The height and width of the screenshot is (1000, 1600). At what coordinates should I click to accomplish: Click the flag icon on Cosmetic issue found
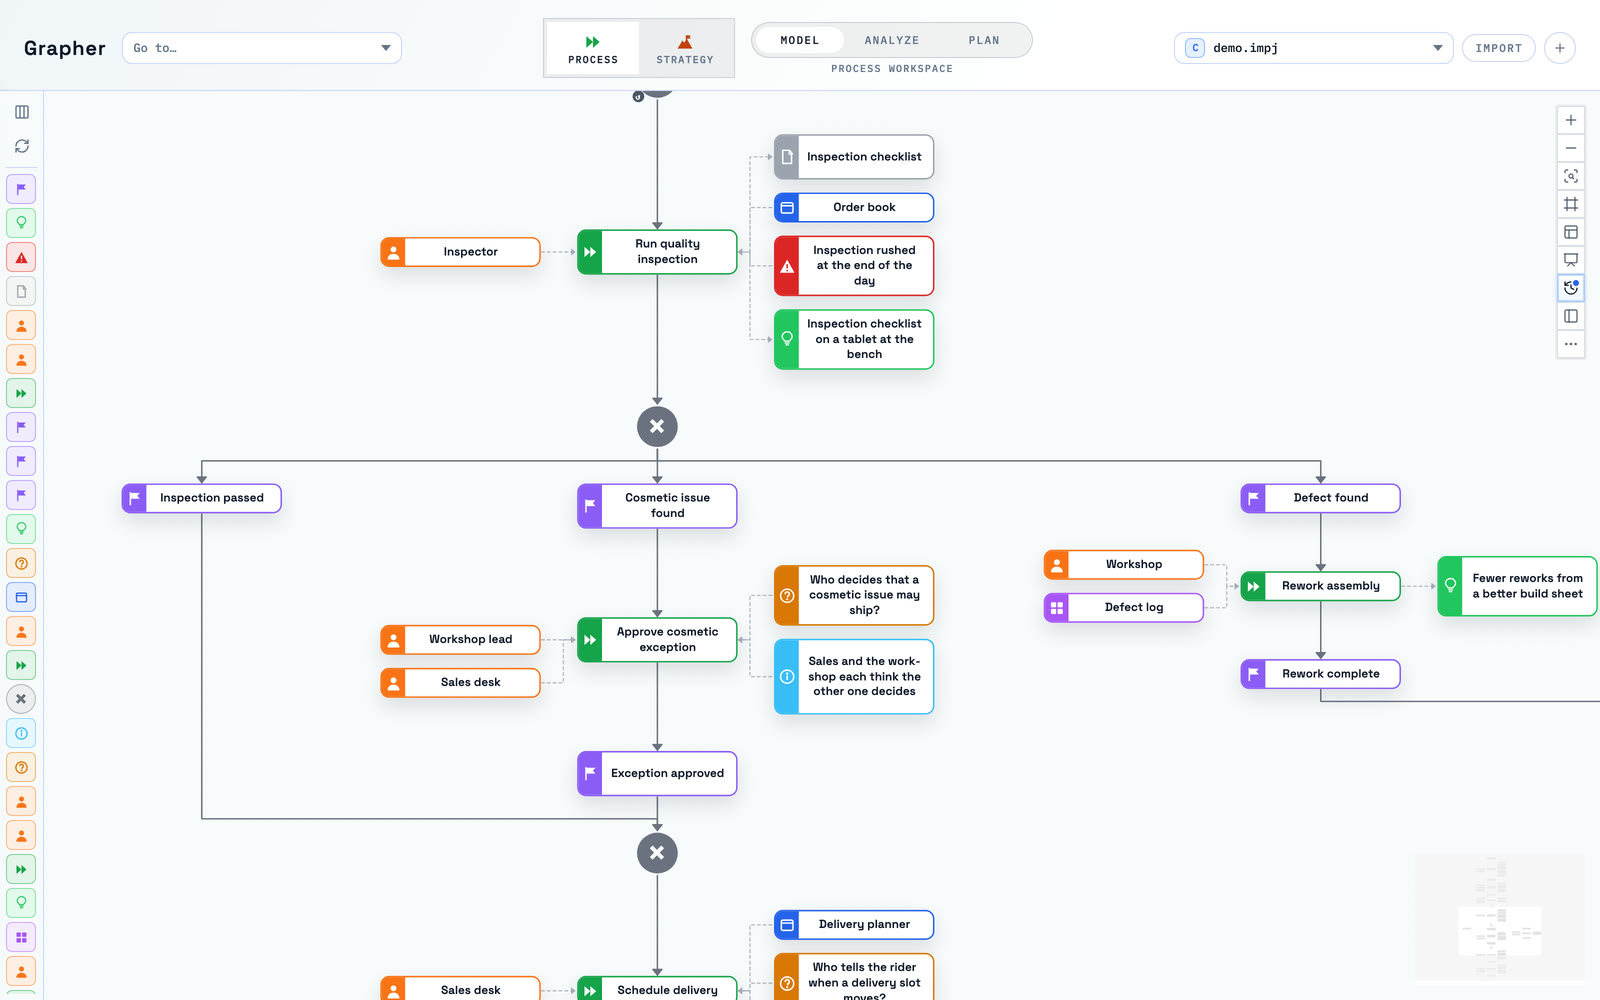590,506
